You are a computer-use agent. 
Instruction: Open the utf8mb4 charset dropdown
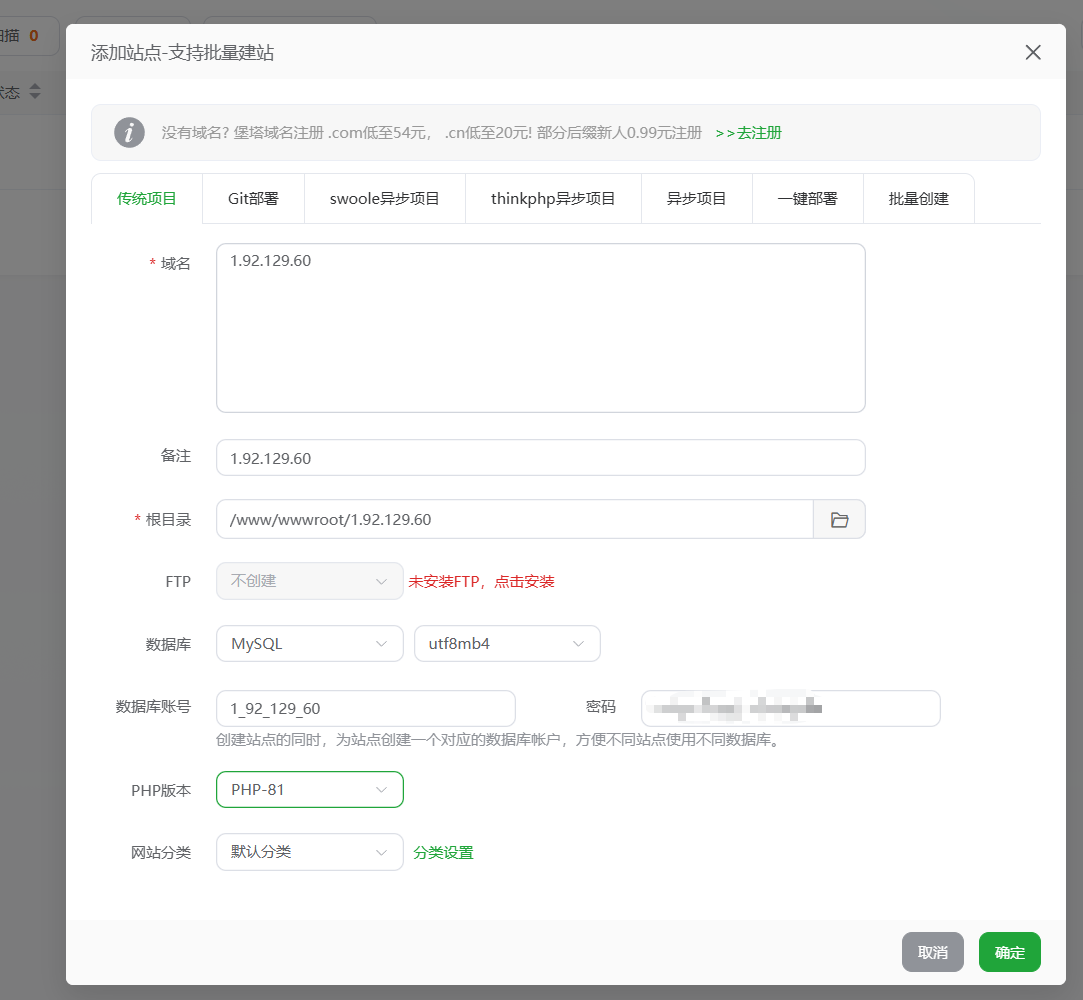click(506, 644)
